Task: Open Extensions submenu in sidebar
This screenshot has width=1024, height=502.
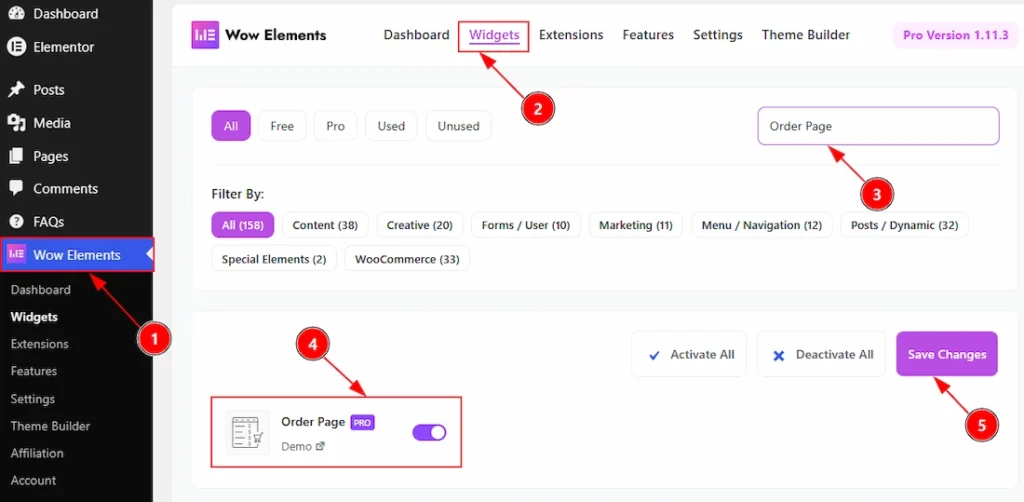Action: pyautogui.click(x=39, y=344)
